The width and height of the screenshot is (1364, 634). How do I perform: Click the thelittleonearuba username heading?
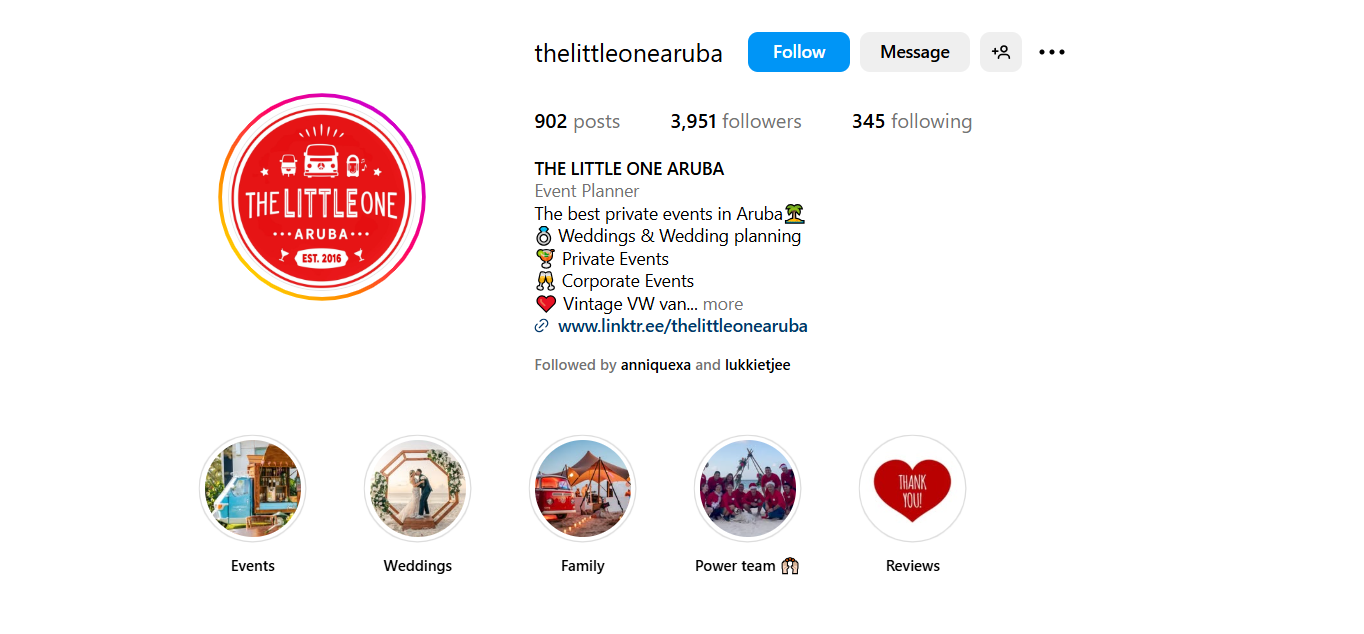629,53
